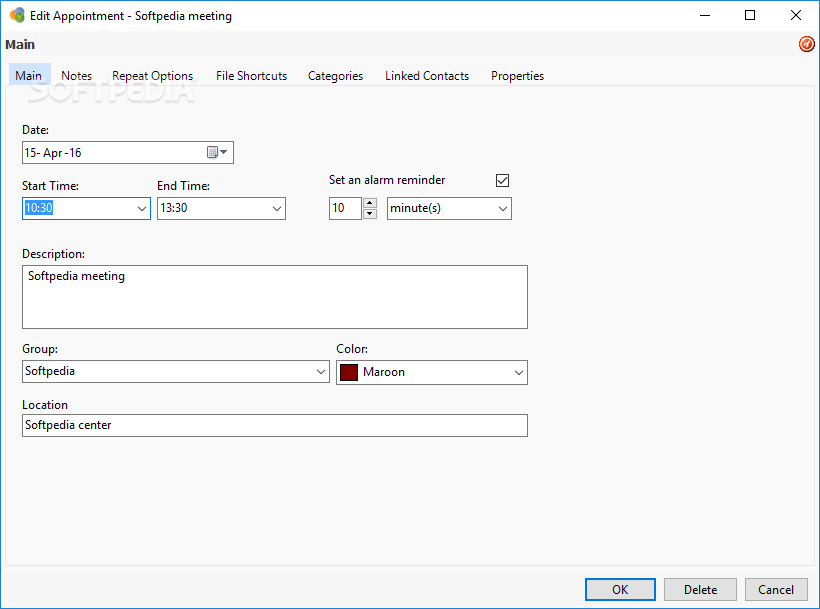Click the application icon in title bar

(x=17, y=15)
